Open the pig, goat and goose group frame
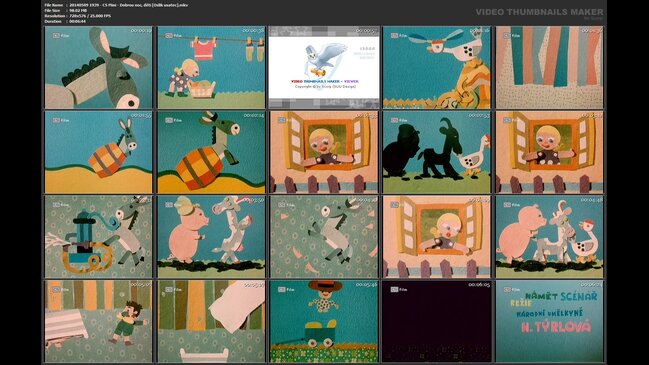The height and width of the screenshot is (365, 649). point(549,237)
